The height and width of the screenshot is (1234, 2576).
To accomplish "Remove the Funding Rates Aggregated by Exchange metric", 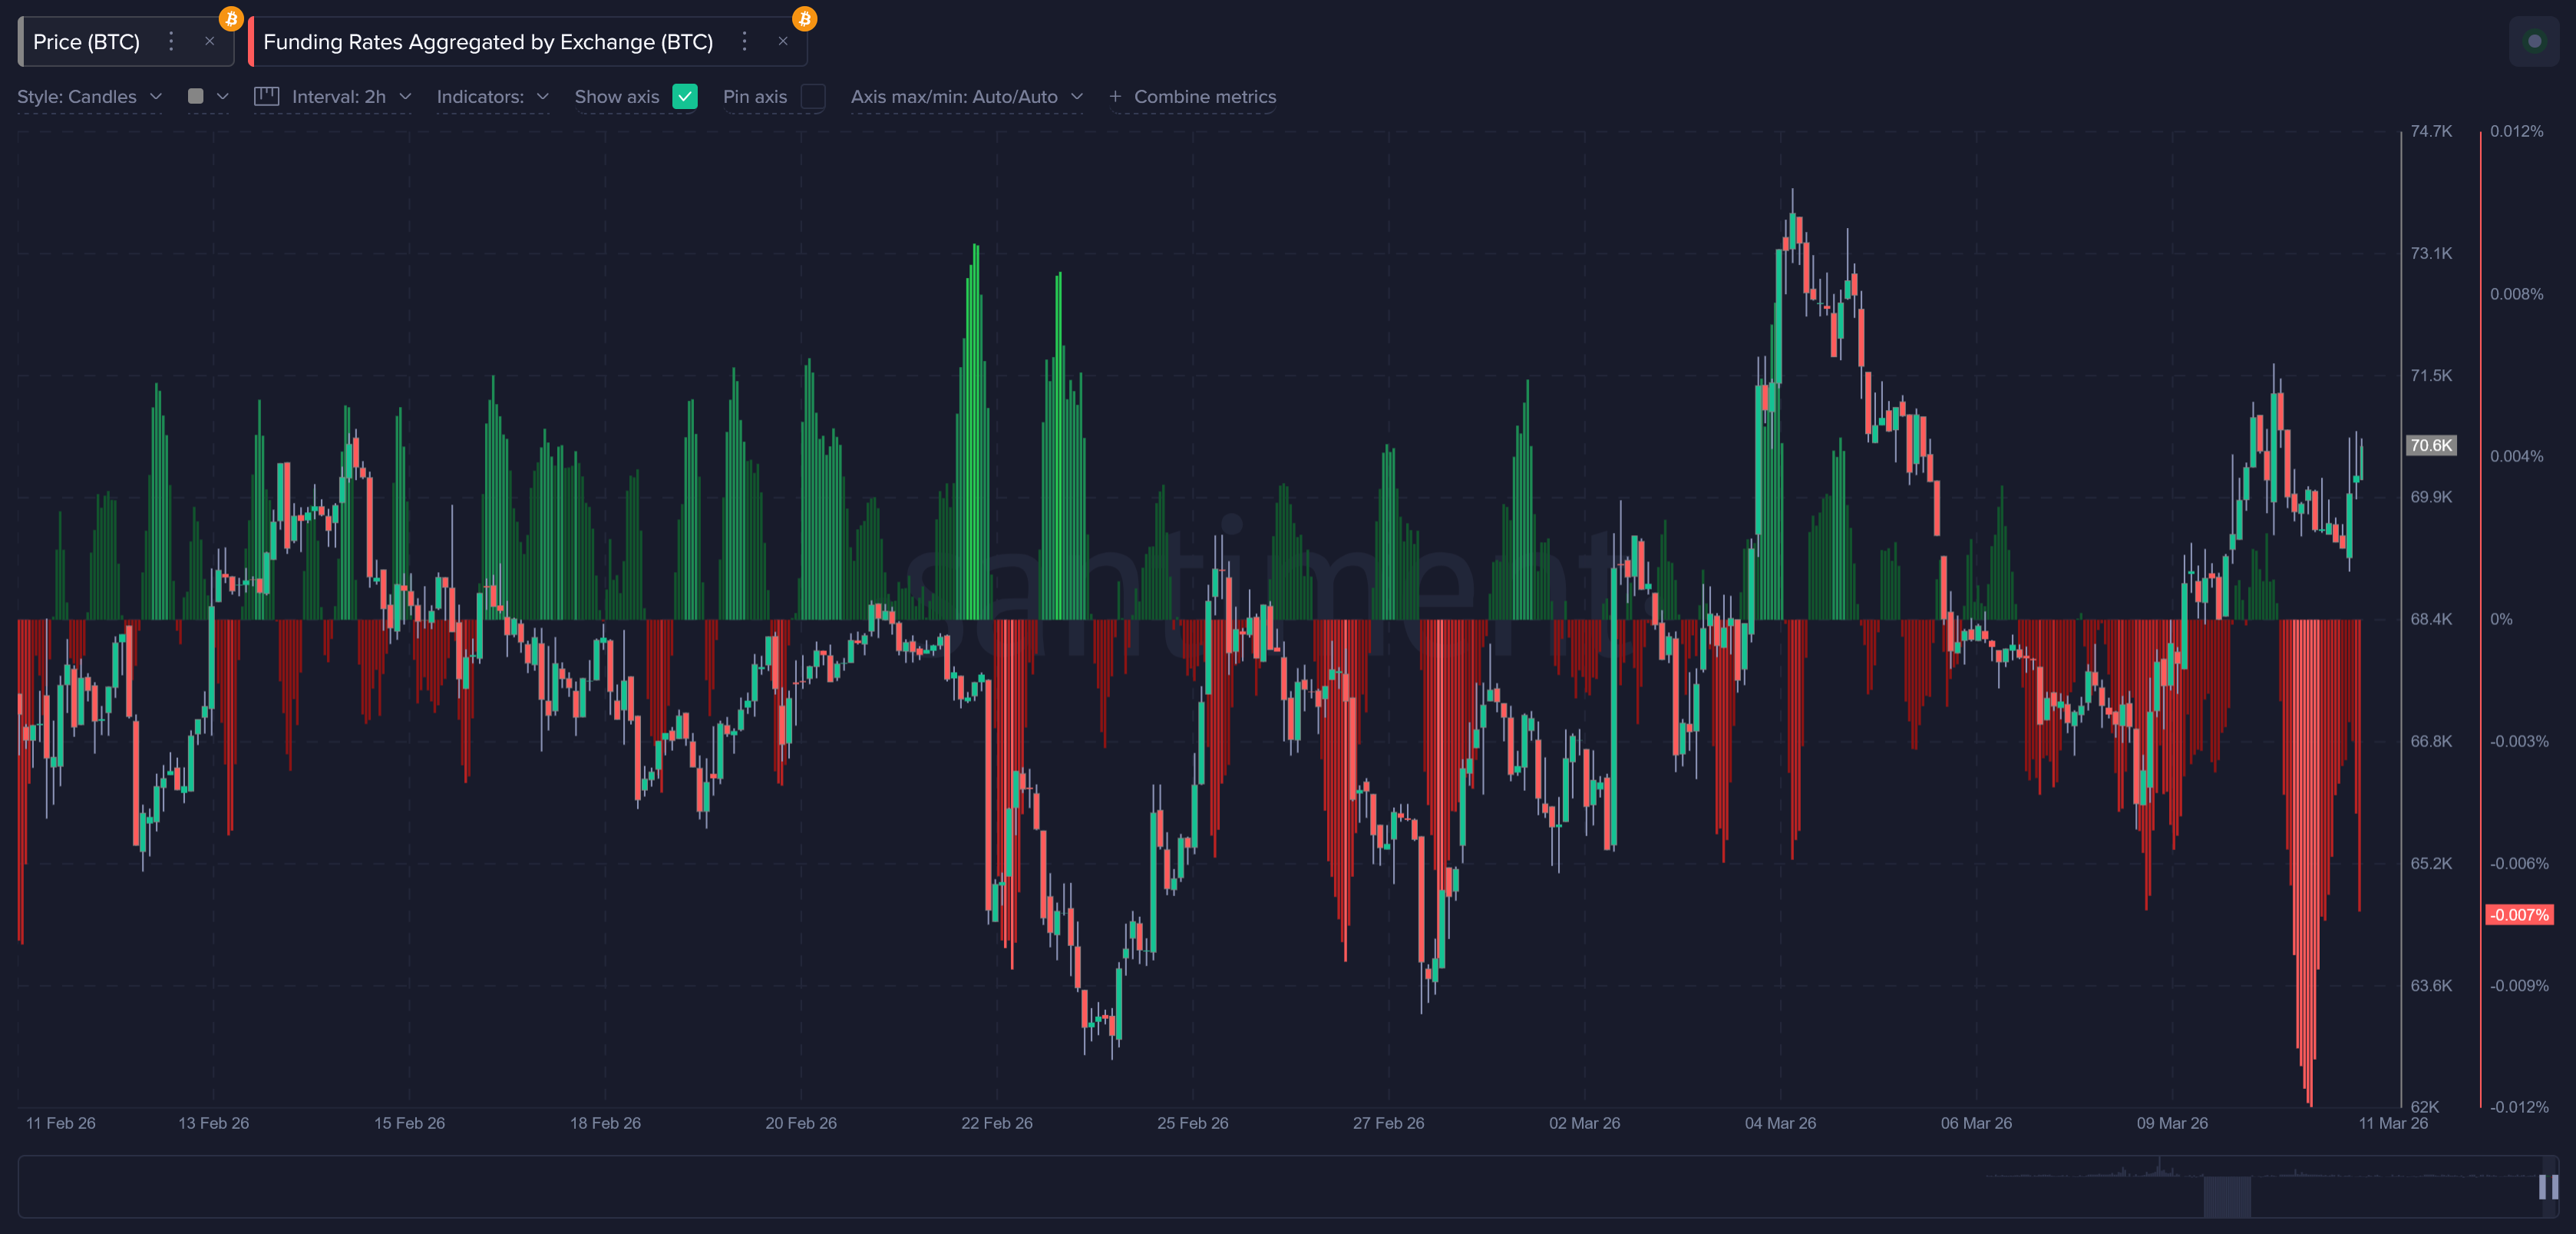I will pos(783,41).
